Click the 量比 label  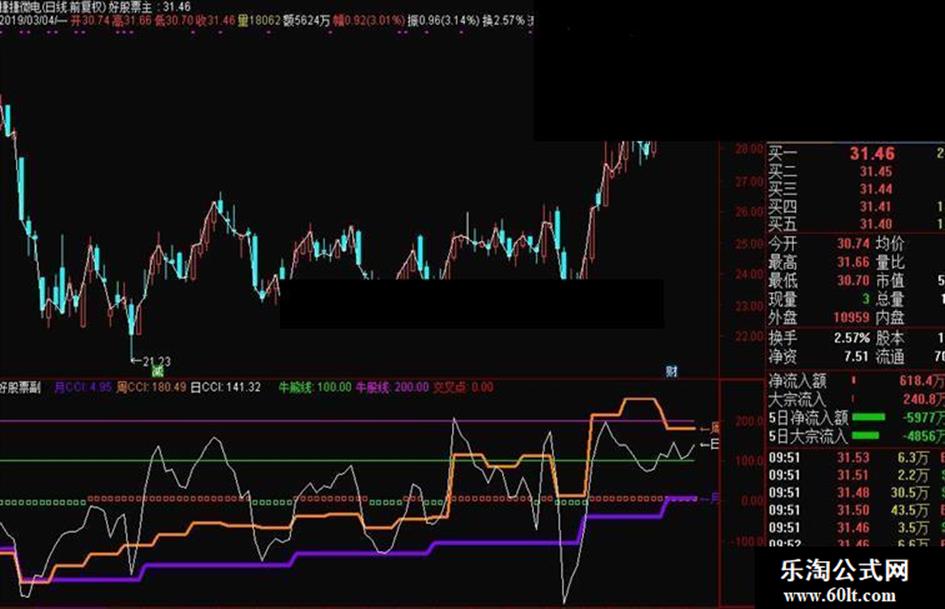tap(890, 262)
